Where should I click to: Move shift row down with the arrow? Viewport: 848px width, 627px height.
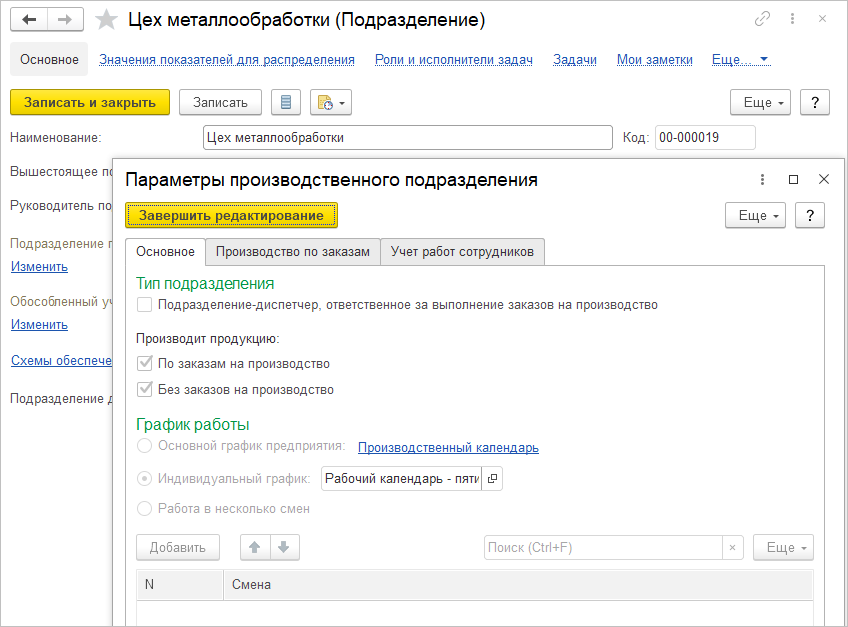click(x=284, y=547)
